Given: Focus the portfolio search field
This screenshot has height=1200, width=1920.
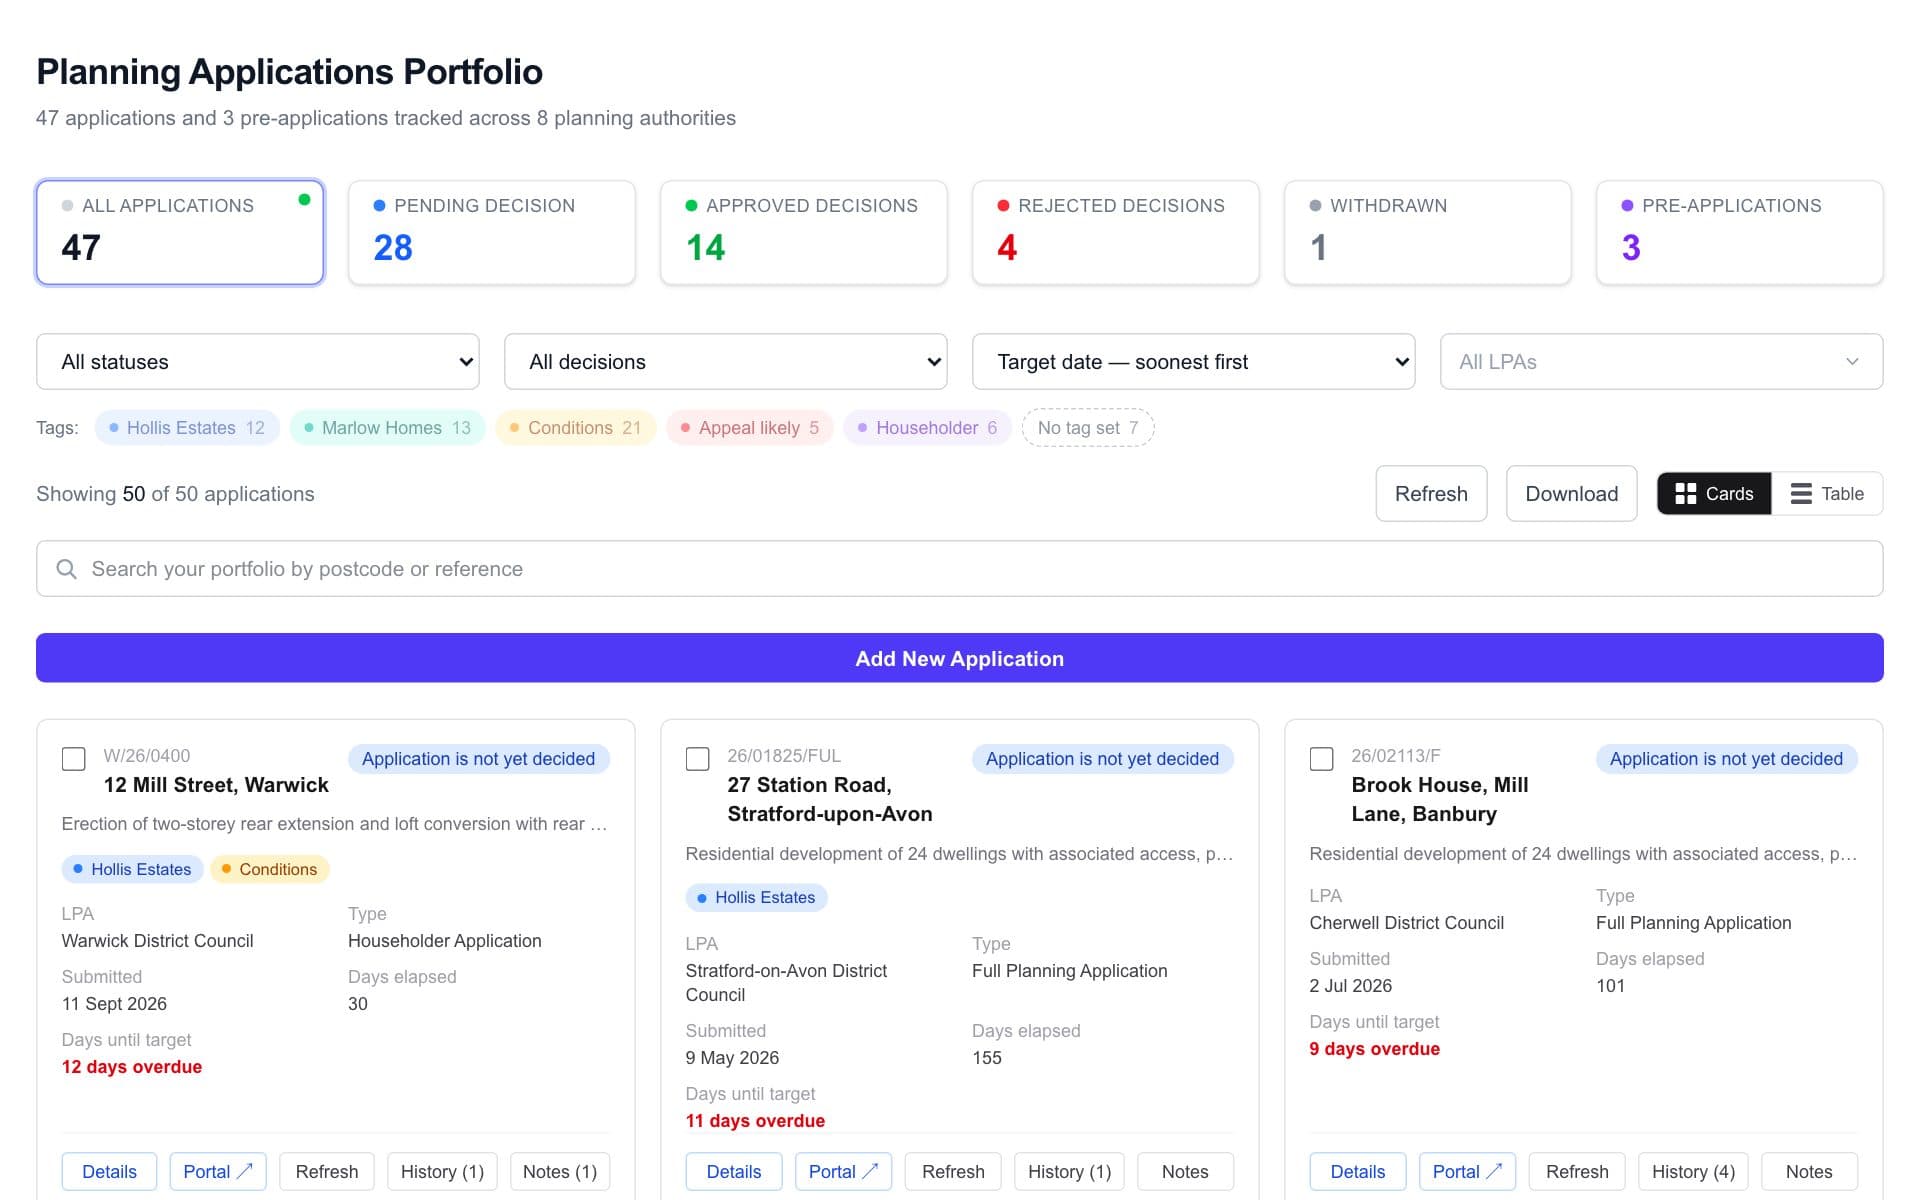Looking at the screenshot, I should tap(960, 569).
